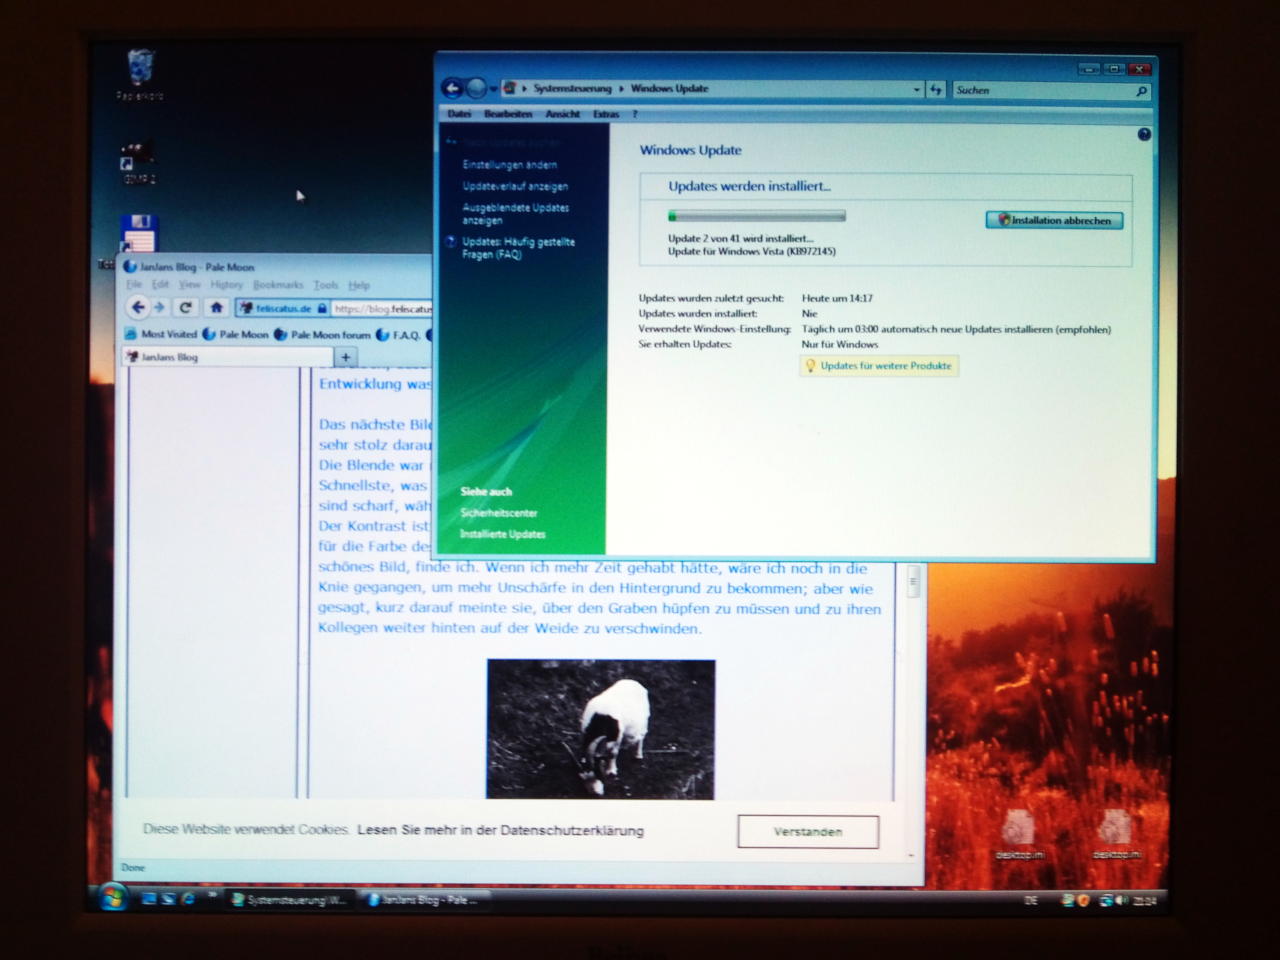Click Einstellungen ändern link
This screenshot has height=960, width=1280.
pos(510,165)
